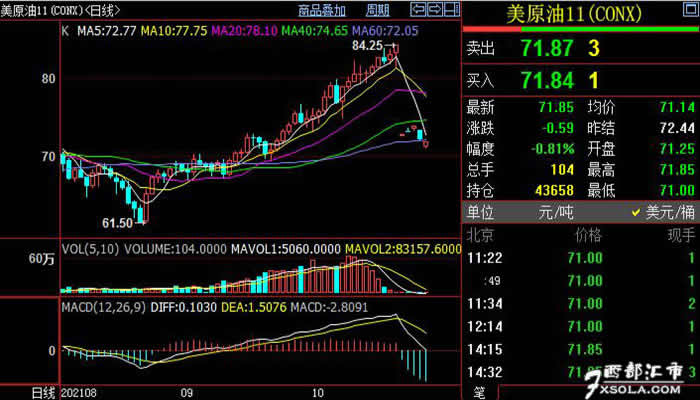The image size is (700, 400).
Task: Click the MA5:72.77 indicator label
Action: tap(106, 31)
